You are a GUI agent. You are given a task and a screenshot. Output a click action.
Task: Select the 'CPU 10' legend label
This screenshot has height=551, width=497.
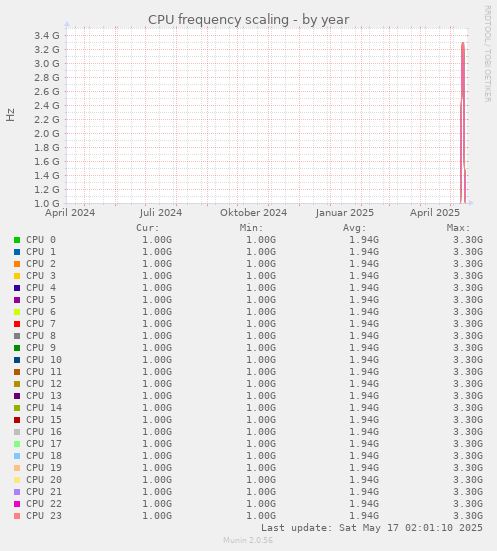pyautogui.click(x=44, y=360)
